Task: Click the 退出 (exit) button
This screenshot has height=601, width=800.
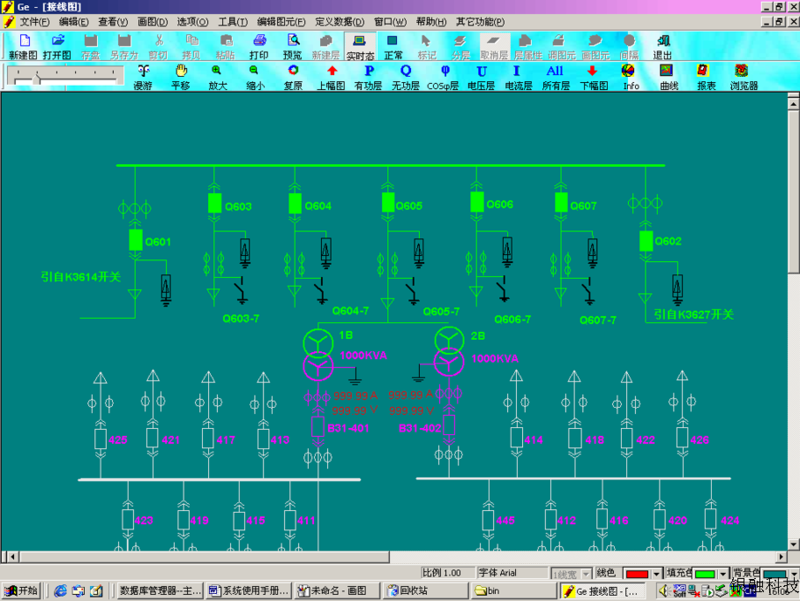Action: click(662, 47)
